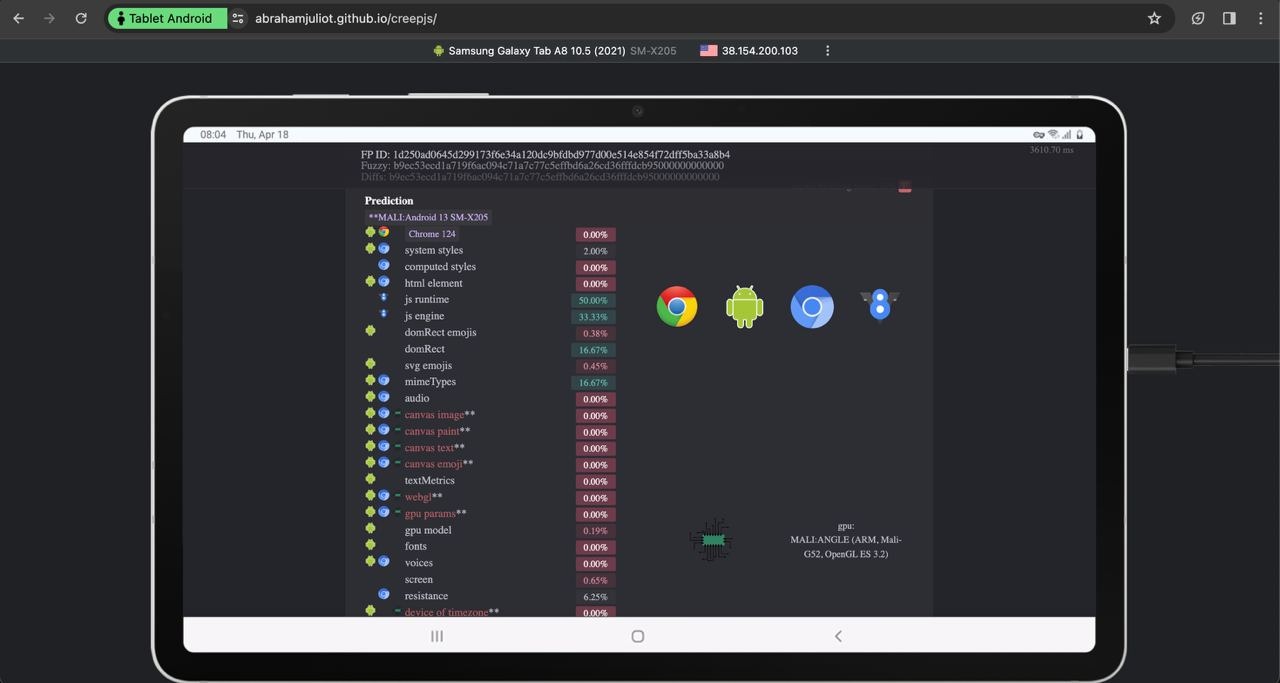This screenshot has height=683, width=1280.
Task: Click the GPU chip icon
Action: [711, 540]
